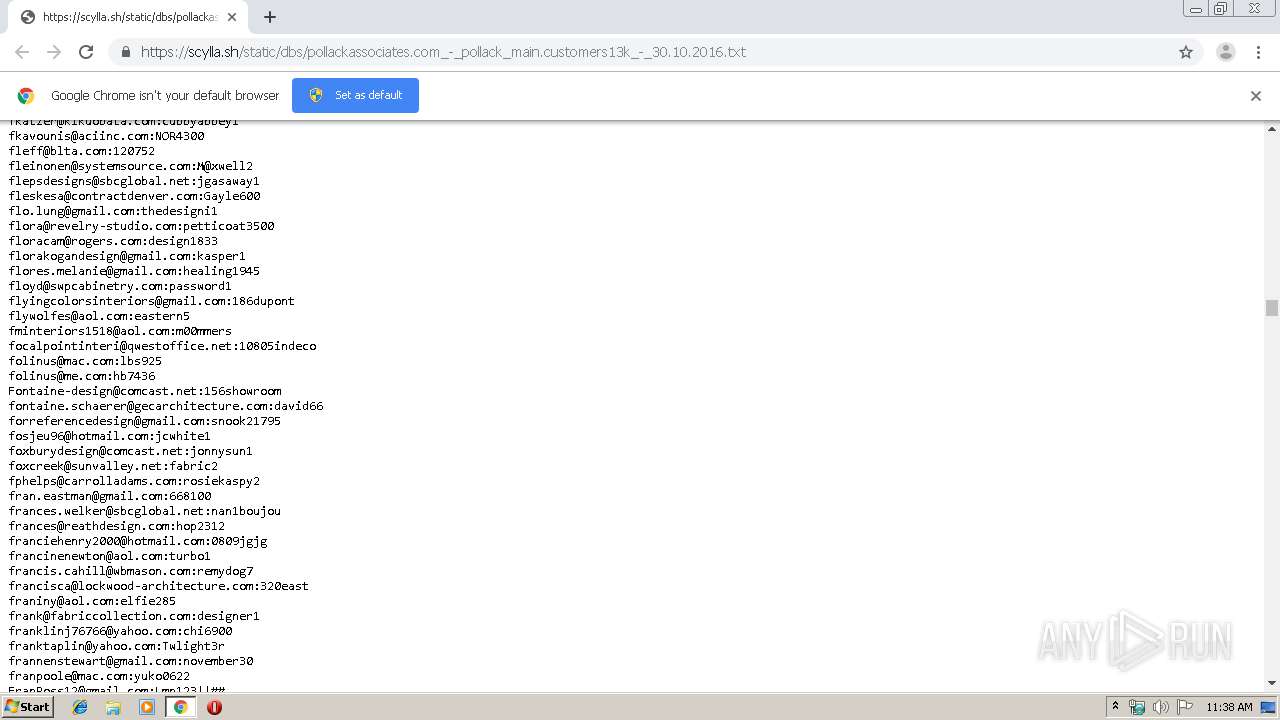Switch to the Chrome taskbar button
This screenshot has height=720, width=1280.
coord(180,707)
